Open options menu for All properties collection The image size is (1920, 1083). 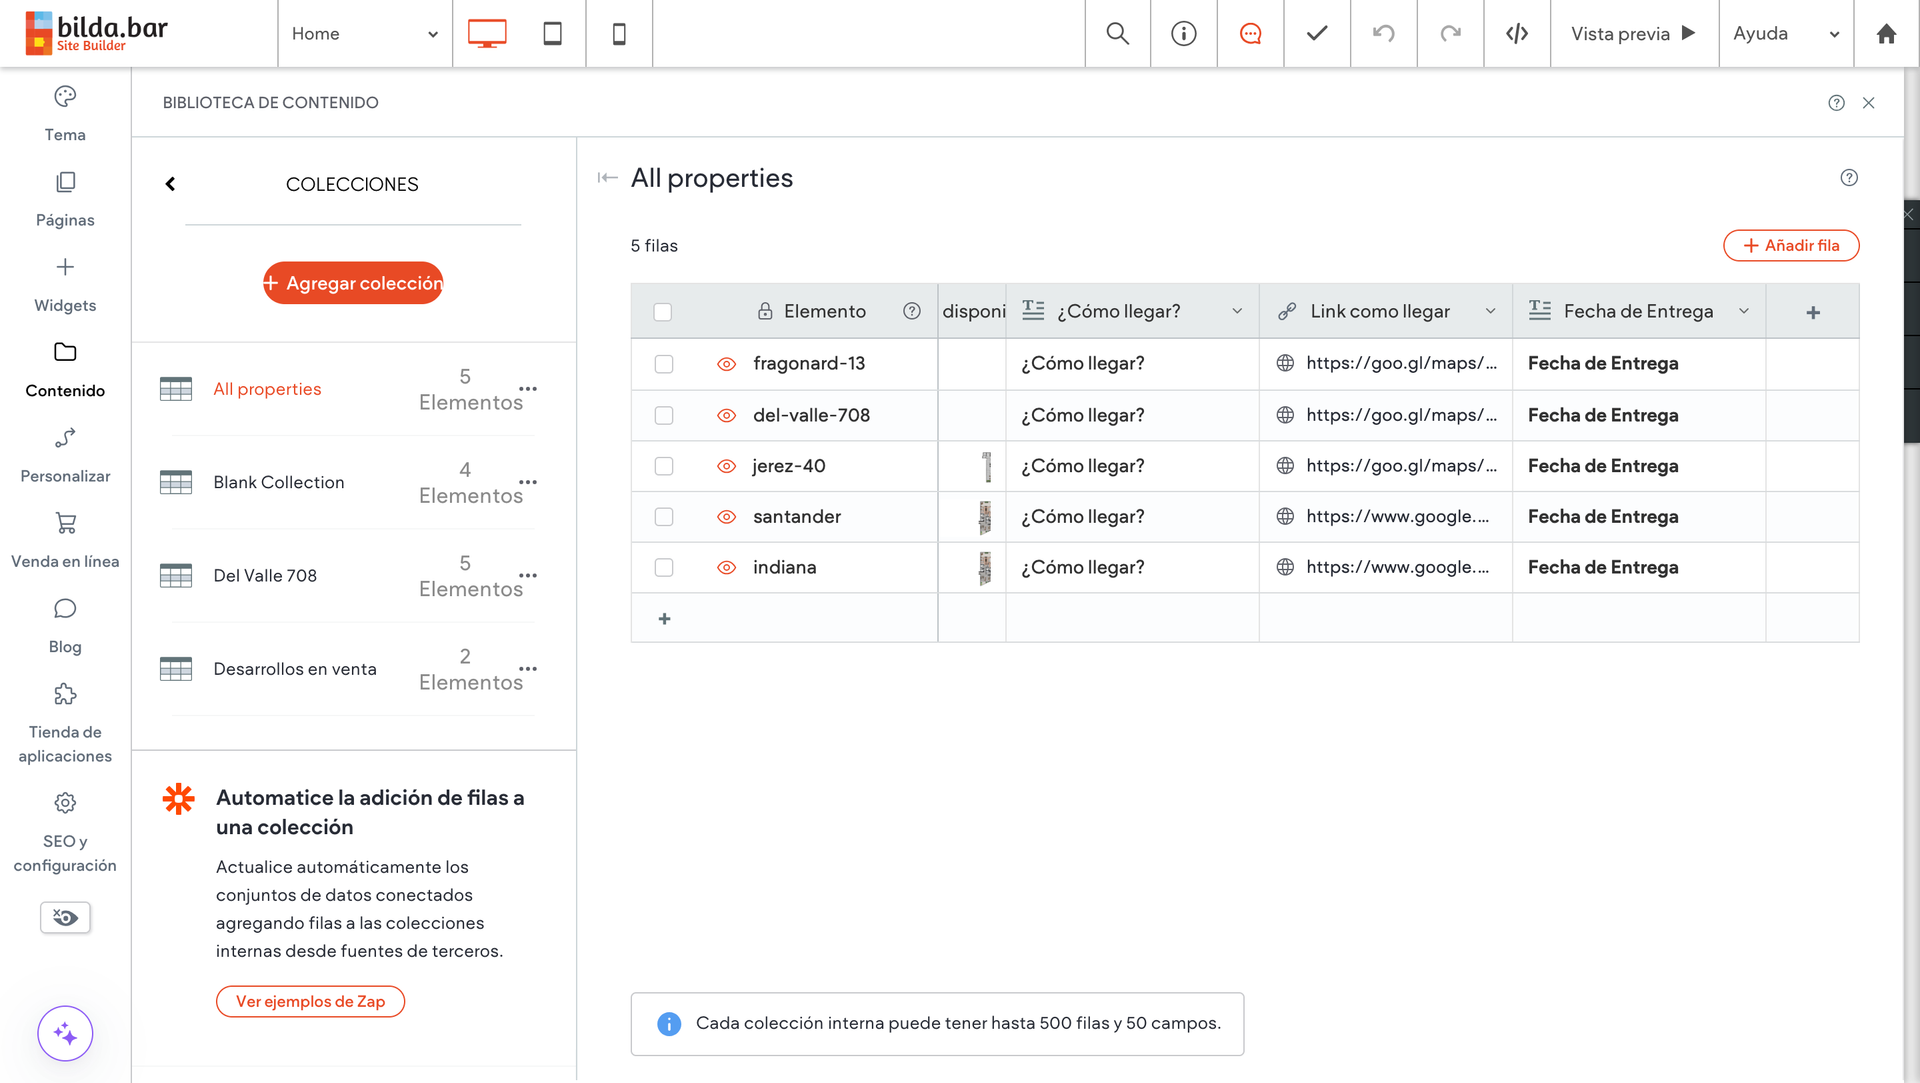click(x=528, y=389)
